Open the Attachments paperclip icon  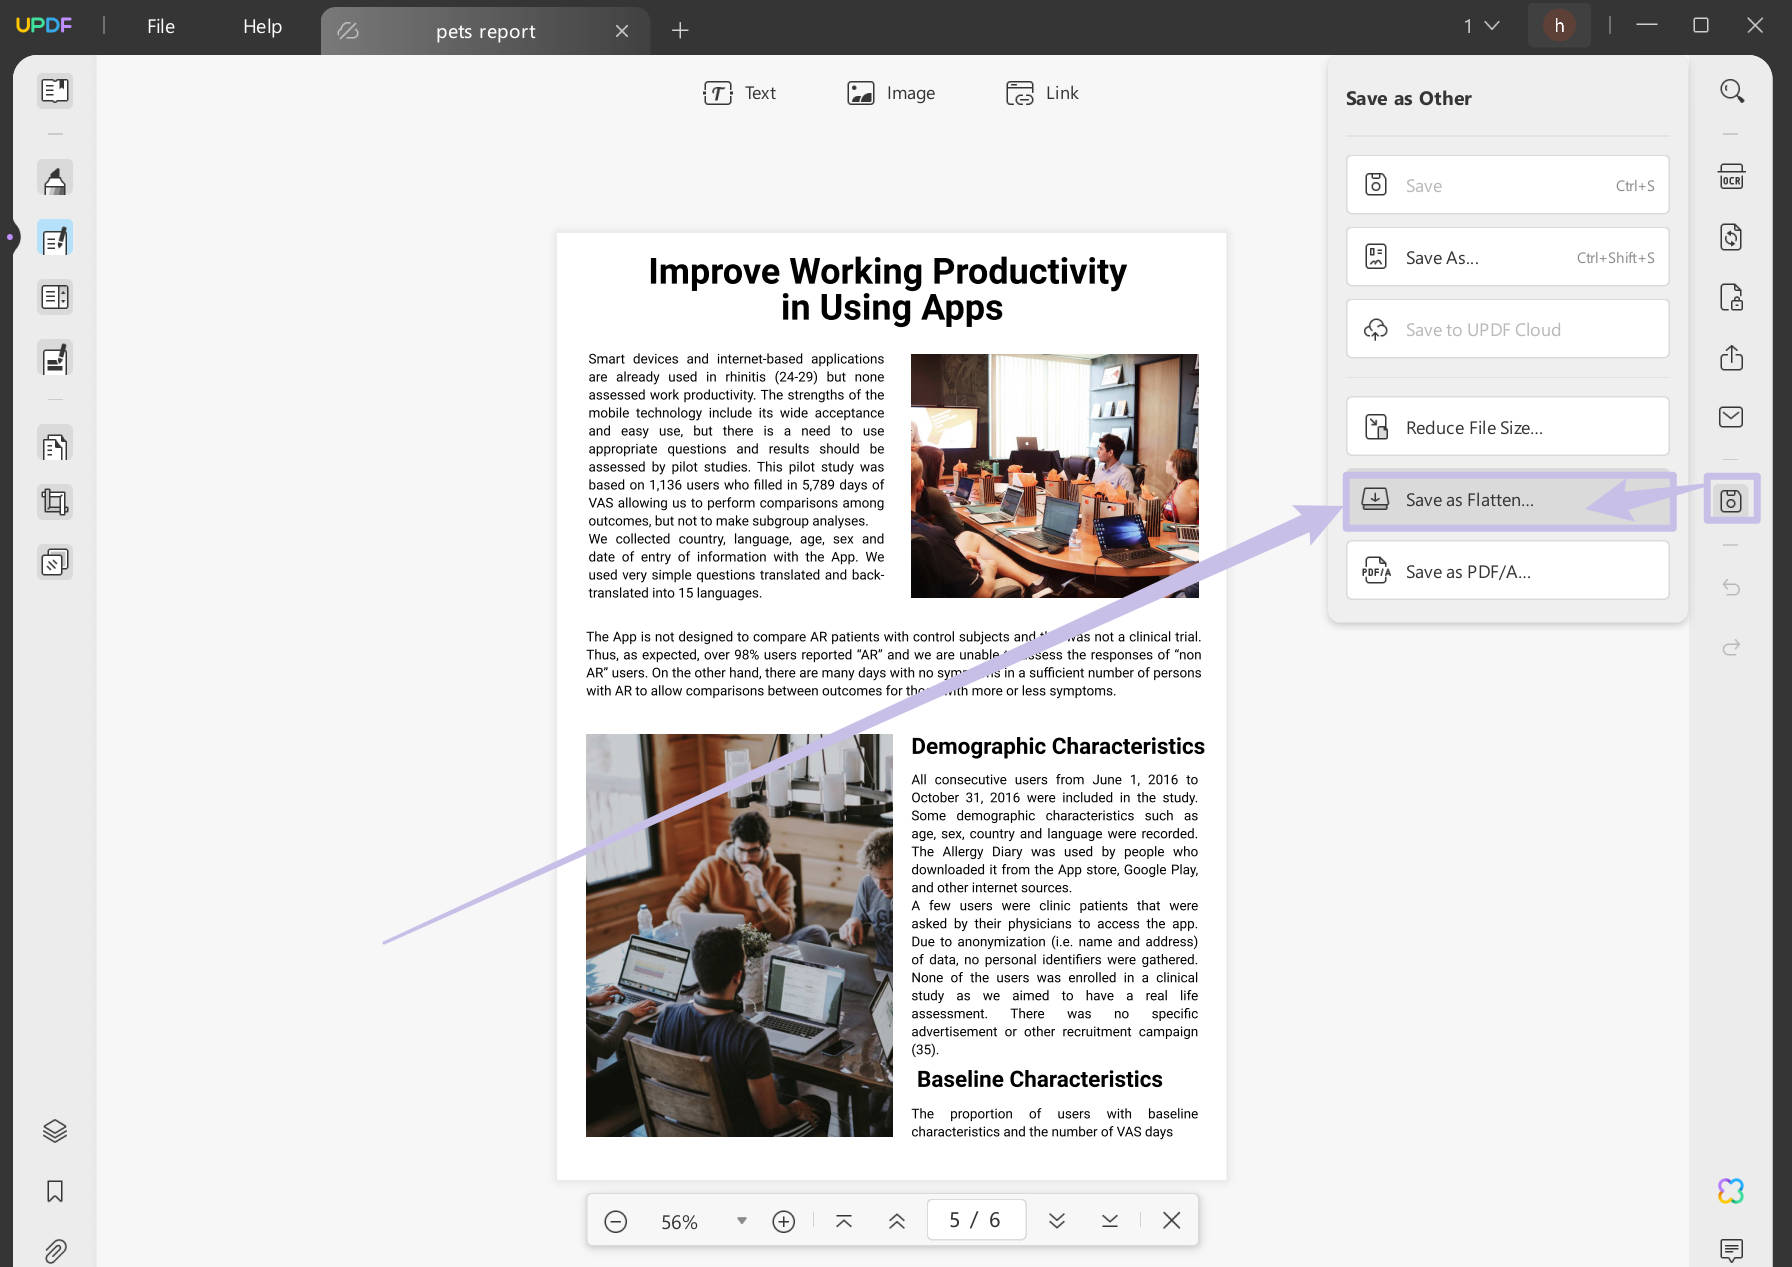click(55, 1250)
